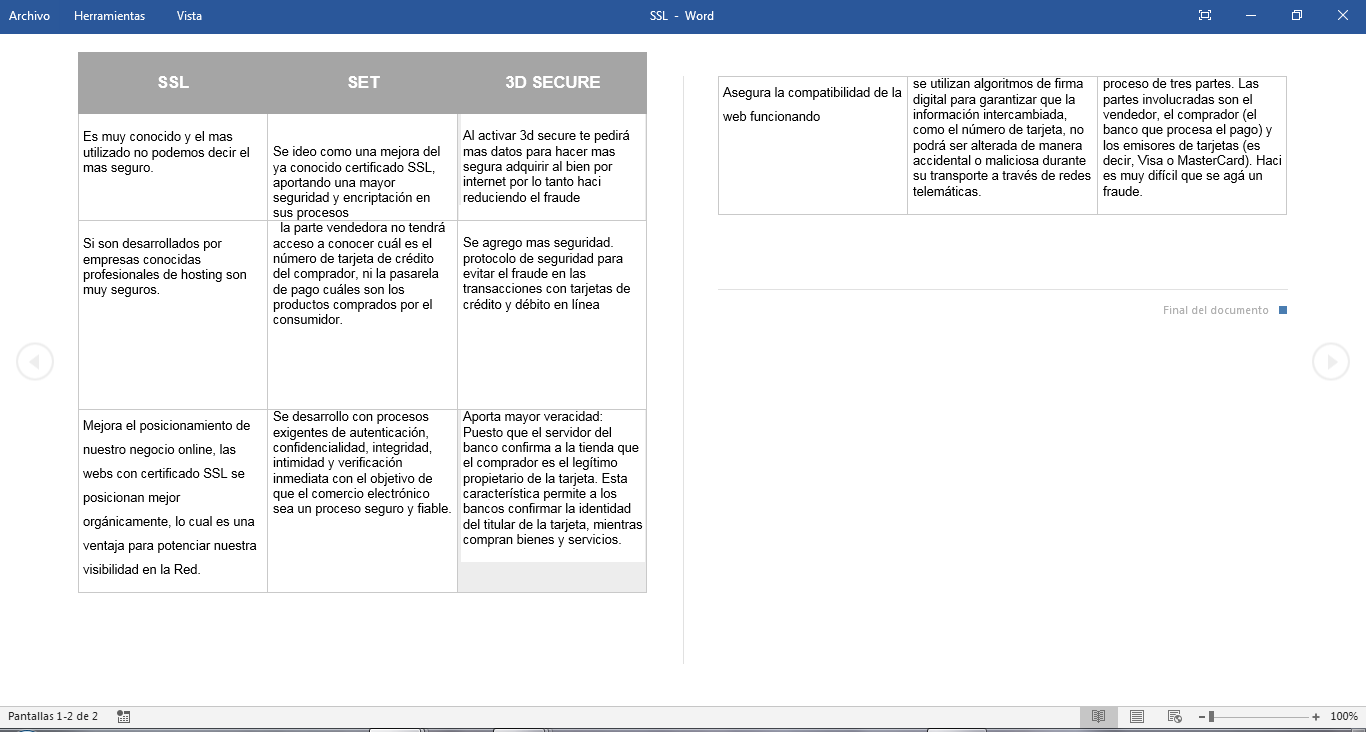This screenshot has height=732, width=1366.
Task: Click the 'SSL - Word' window title
Action: 682,16
